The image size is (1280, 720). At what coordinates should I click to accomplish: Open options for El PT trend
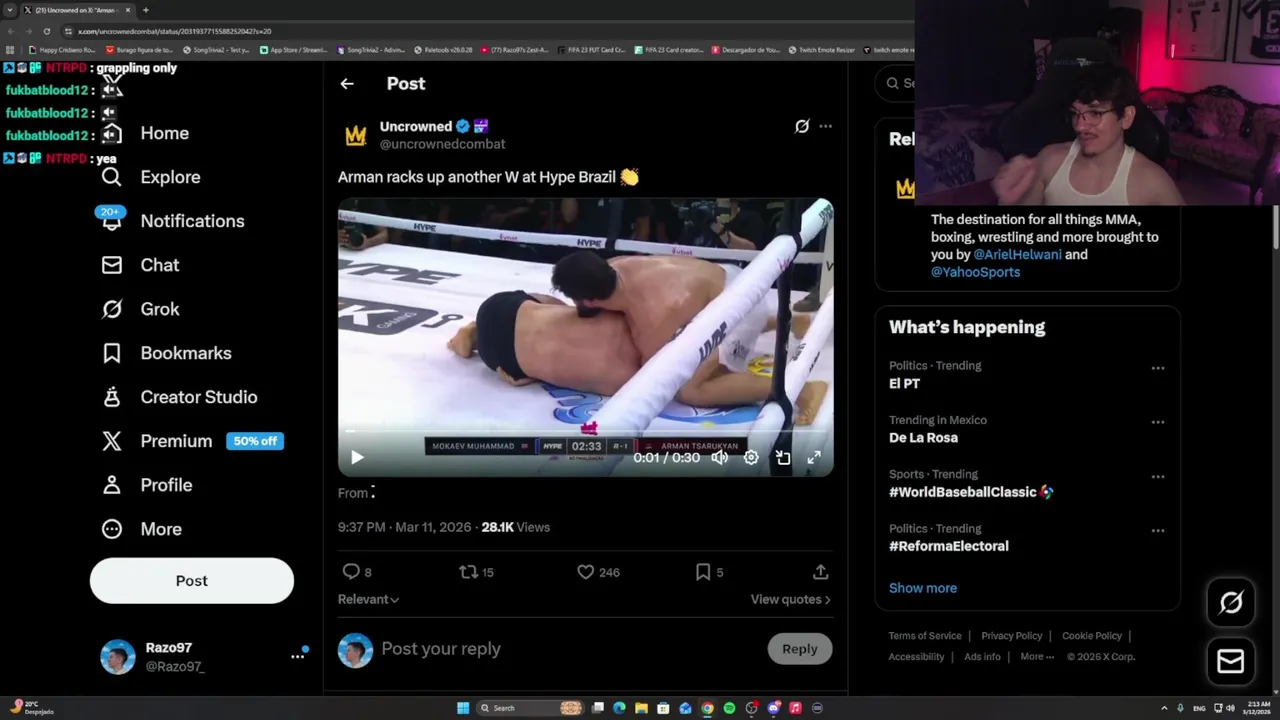1158,368
